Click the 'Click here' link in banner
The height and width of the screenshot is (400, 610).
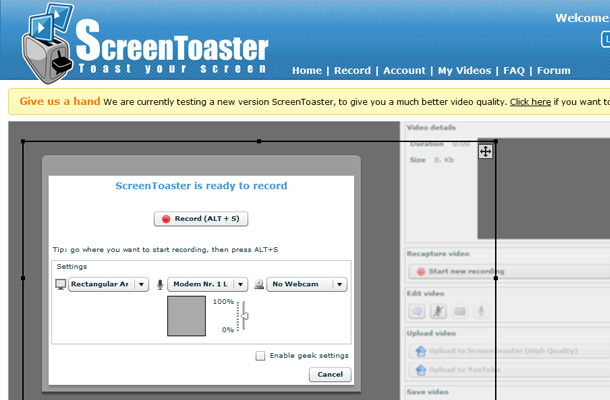(530, 102)
